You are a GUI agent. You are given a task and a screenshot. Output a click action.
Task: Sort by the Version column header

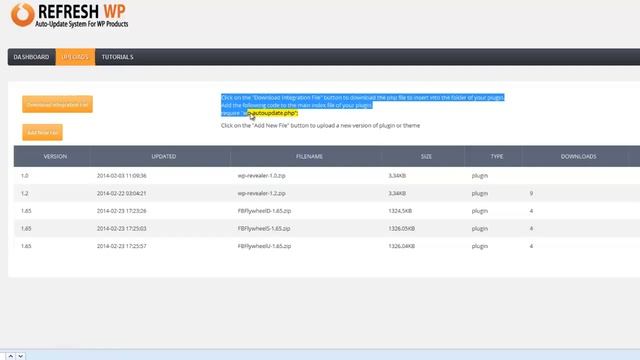(55, 156)
